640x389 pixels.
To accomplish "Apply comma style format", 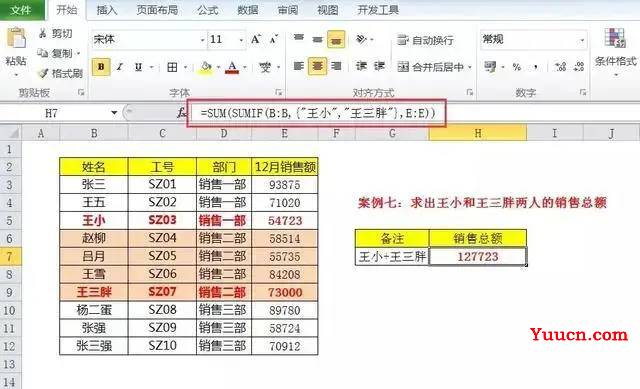I will point(536,67).
